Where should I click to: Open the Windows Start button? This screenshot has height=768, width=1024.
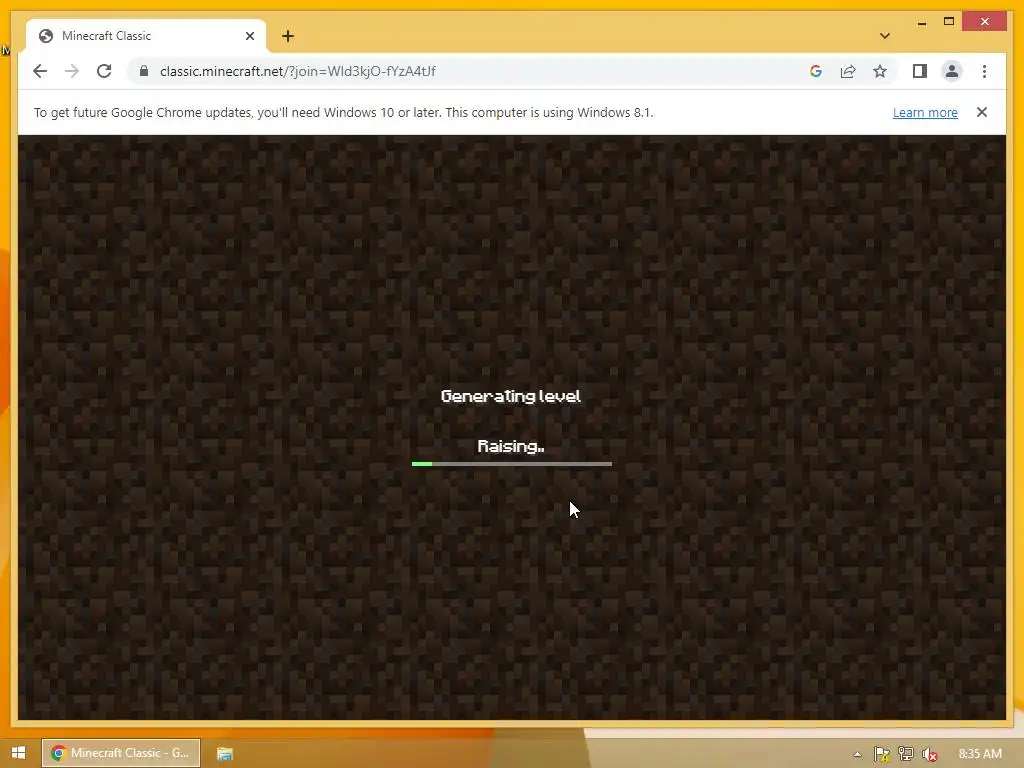[18, 753]
